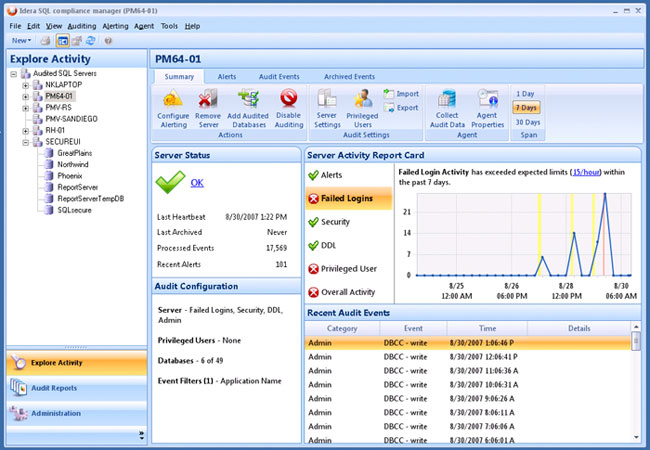
Task: Show Security report card
Action: (x=349, y=222)
